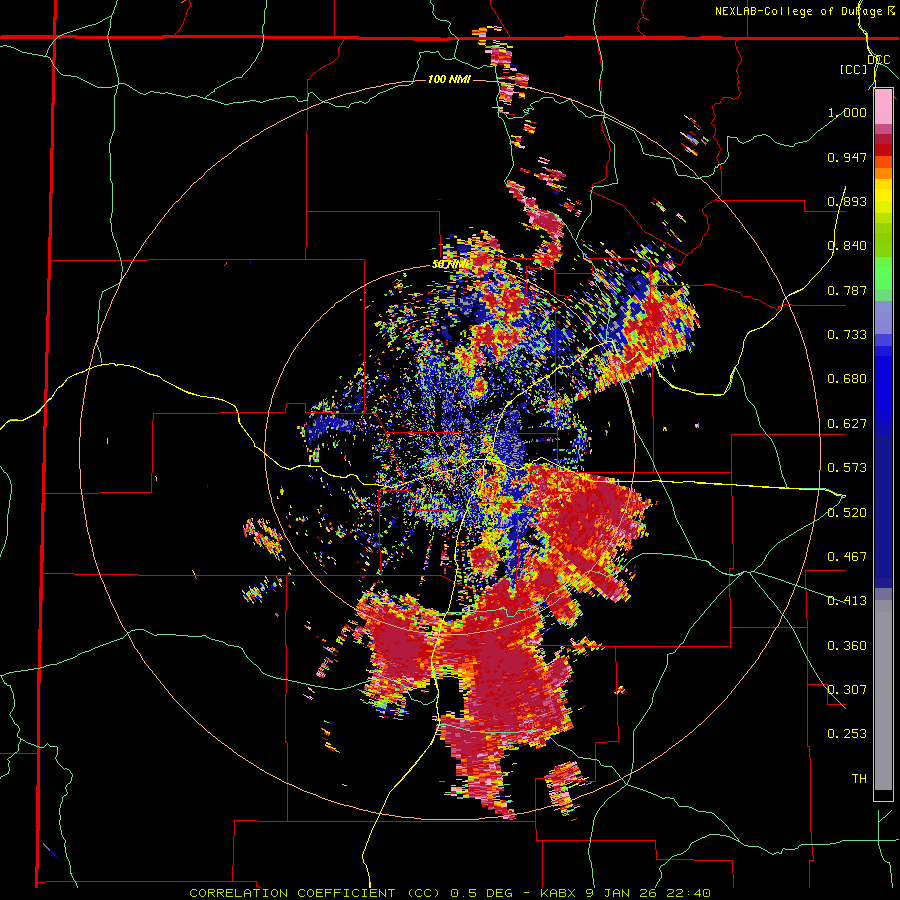Select the 0.893 scale label

tap(847, 201)
